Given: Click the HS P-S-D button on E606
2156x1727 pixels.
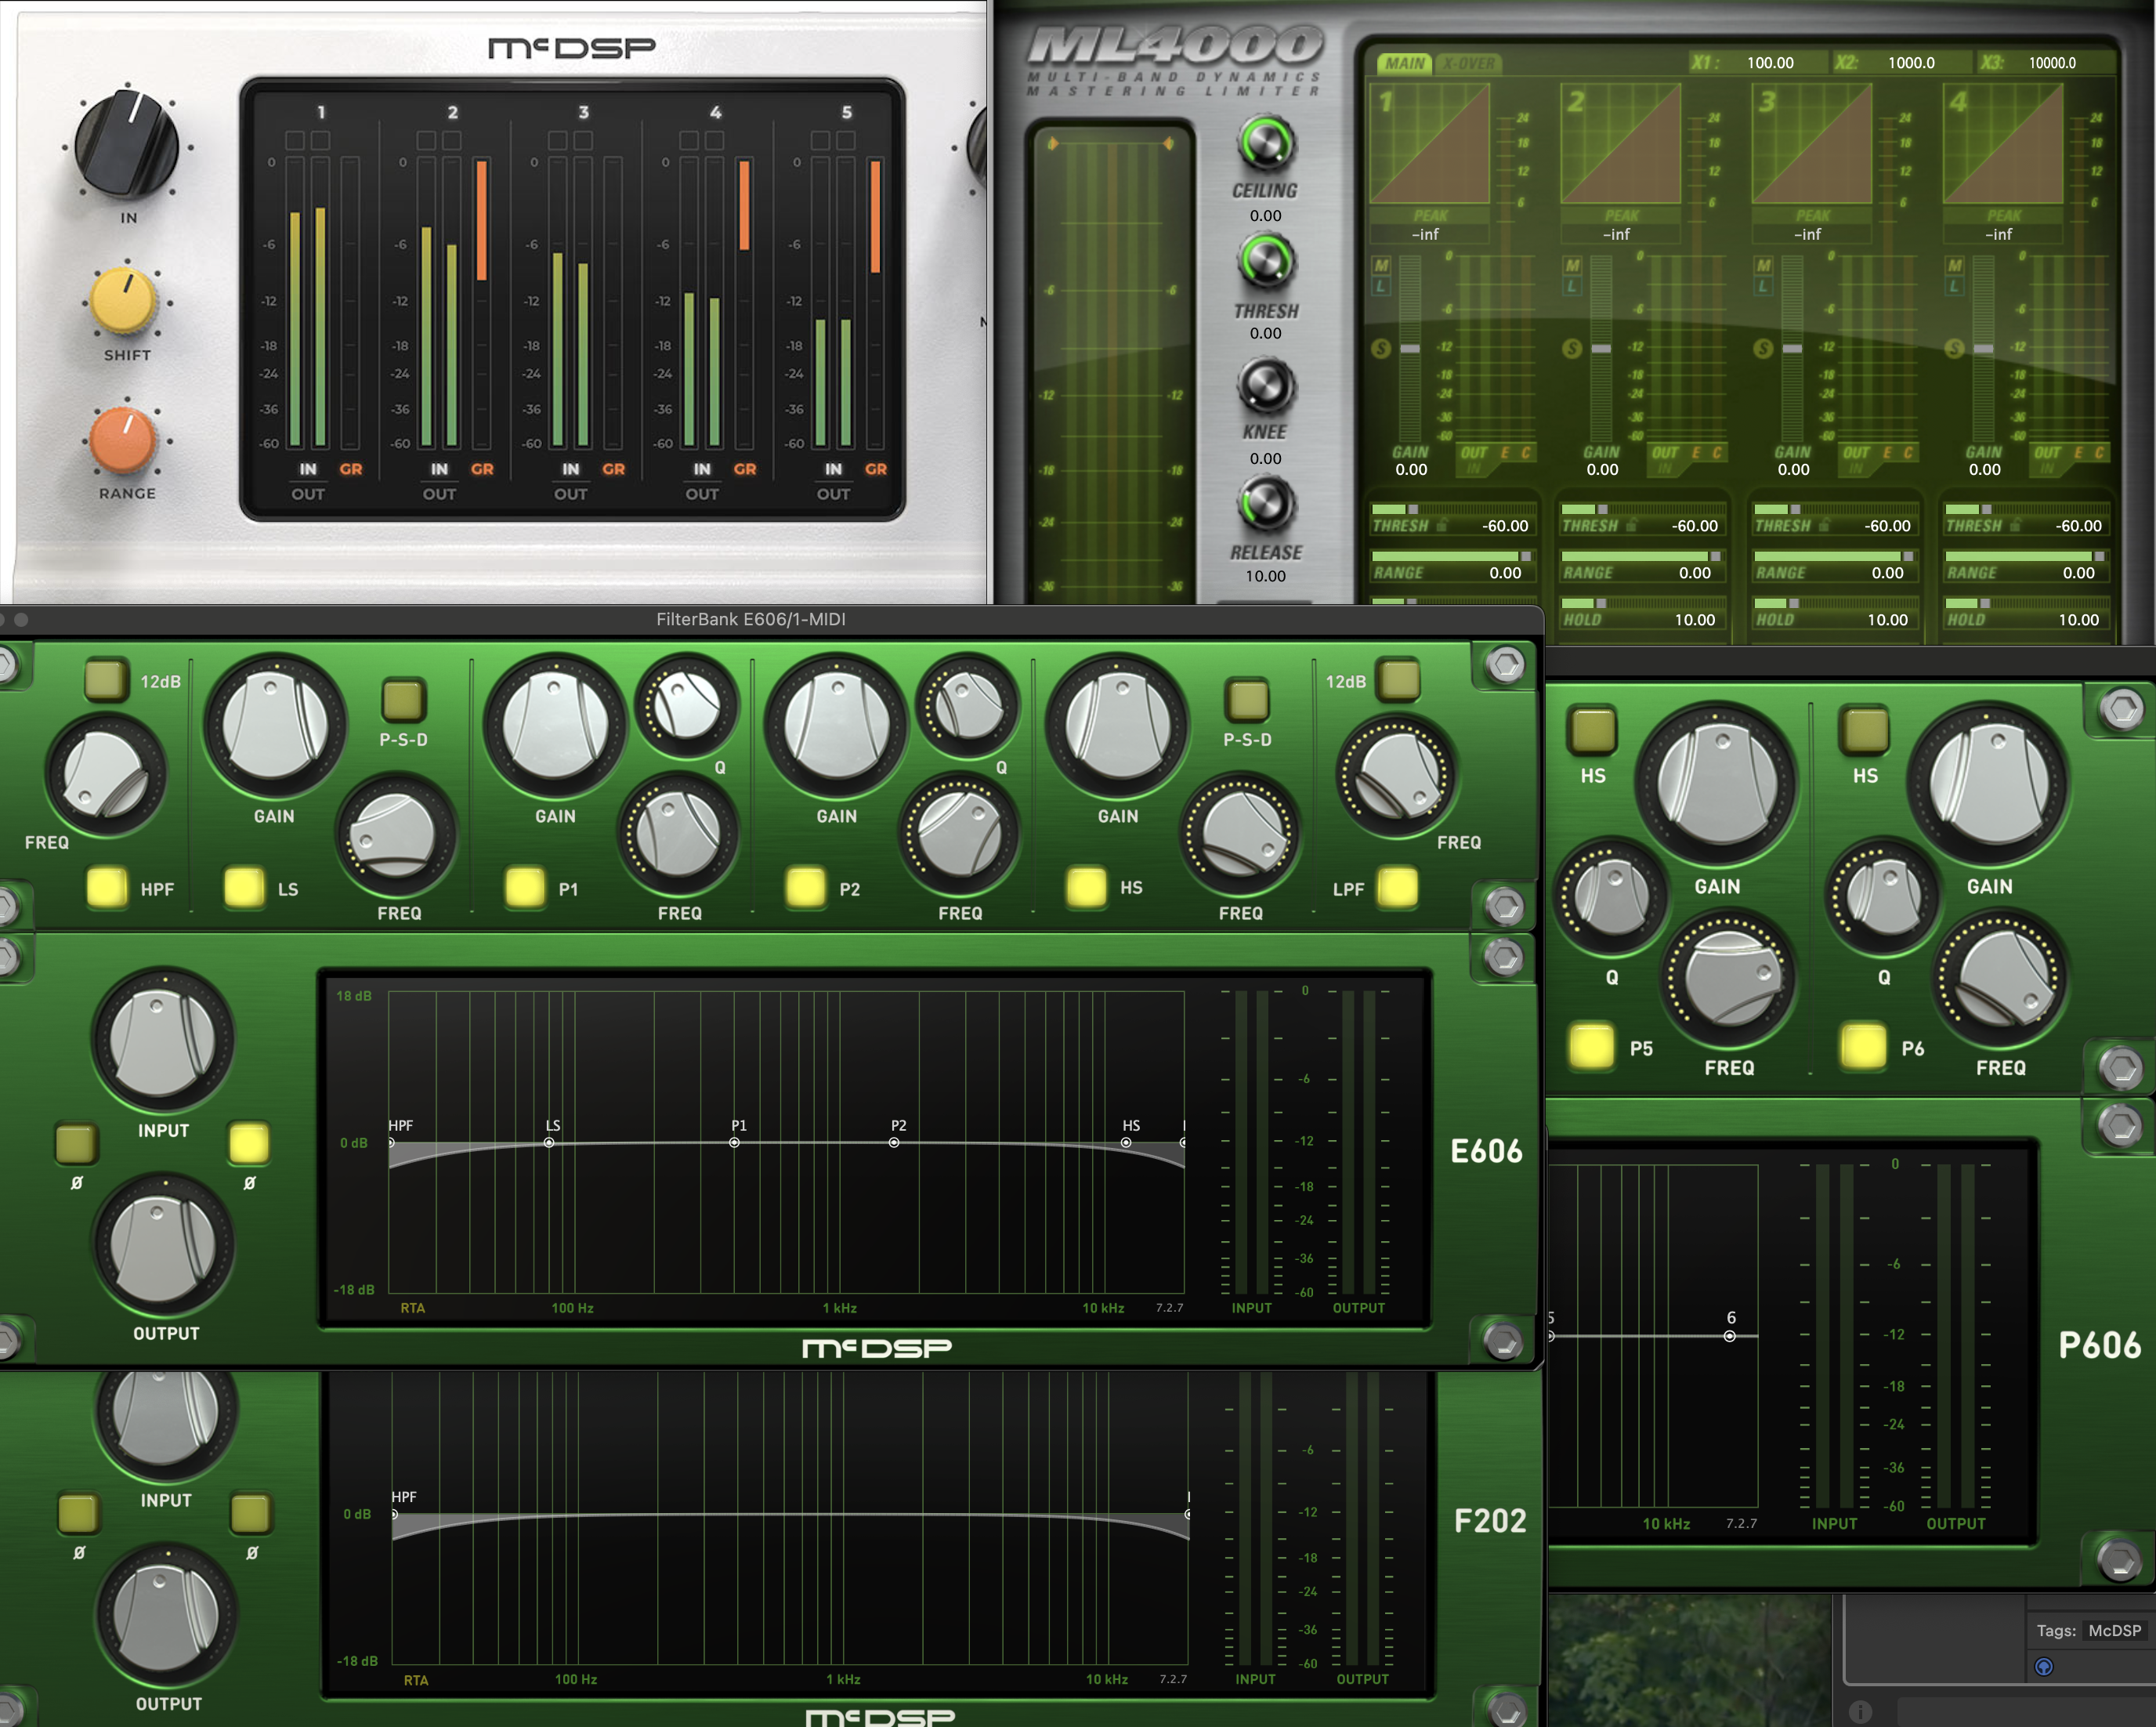Looking at the screenshot, I should [1247, 699].
